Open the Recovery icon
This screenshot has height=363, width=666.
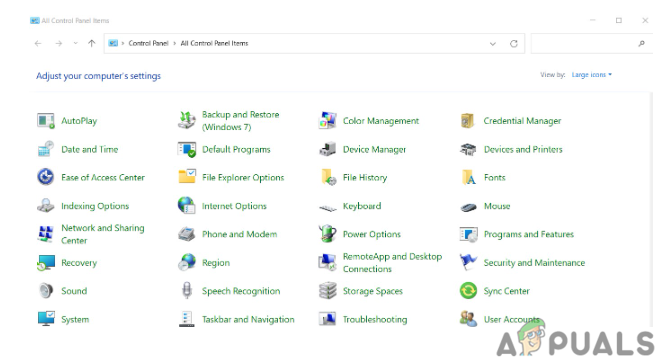coord(45,263)
